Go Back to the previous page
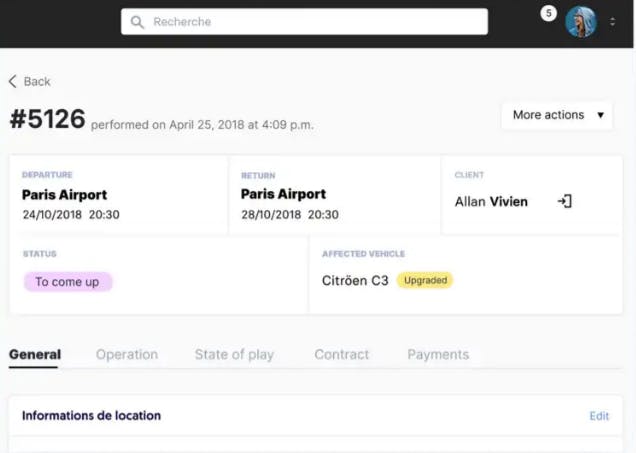 [30, 82]
